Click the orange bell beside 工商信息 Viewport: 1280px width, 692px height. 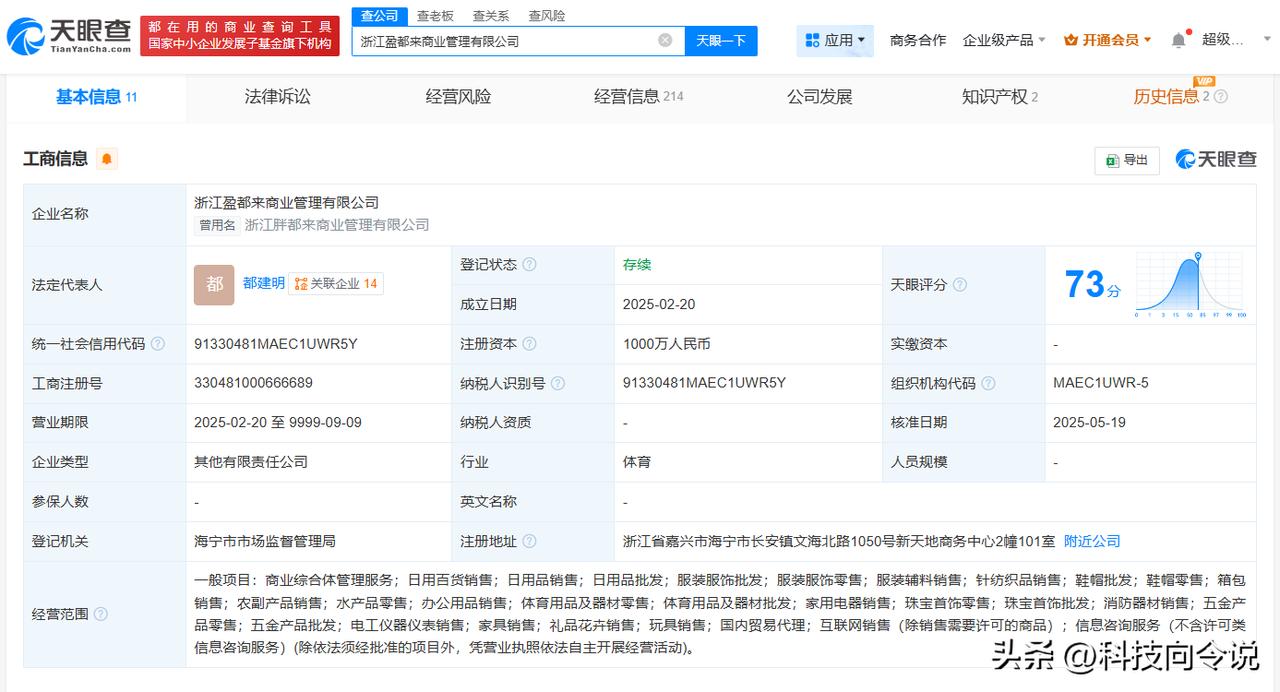[107, 158]
